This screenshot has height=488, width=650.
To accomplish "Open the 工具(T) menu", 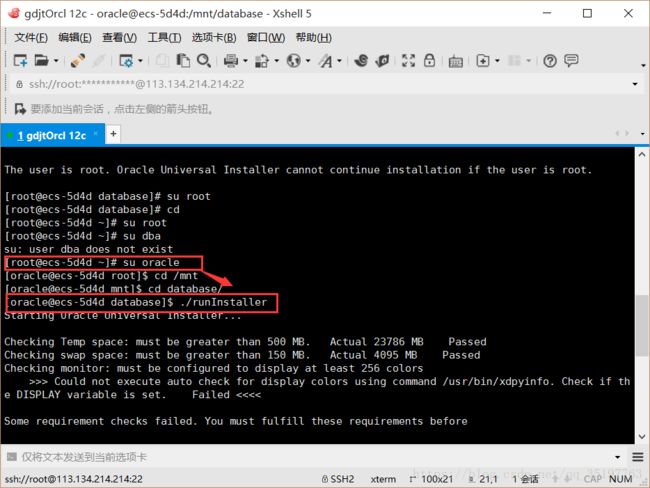I will (164, 38).
